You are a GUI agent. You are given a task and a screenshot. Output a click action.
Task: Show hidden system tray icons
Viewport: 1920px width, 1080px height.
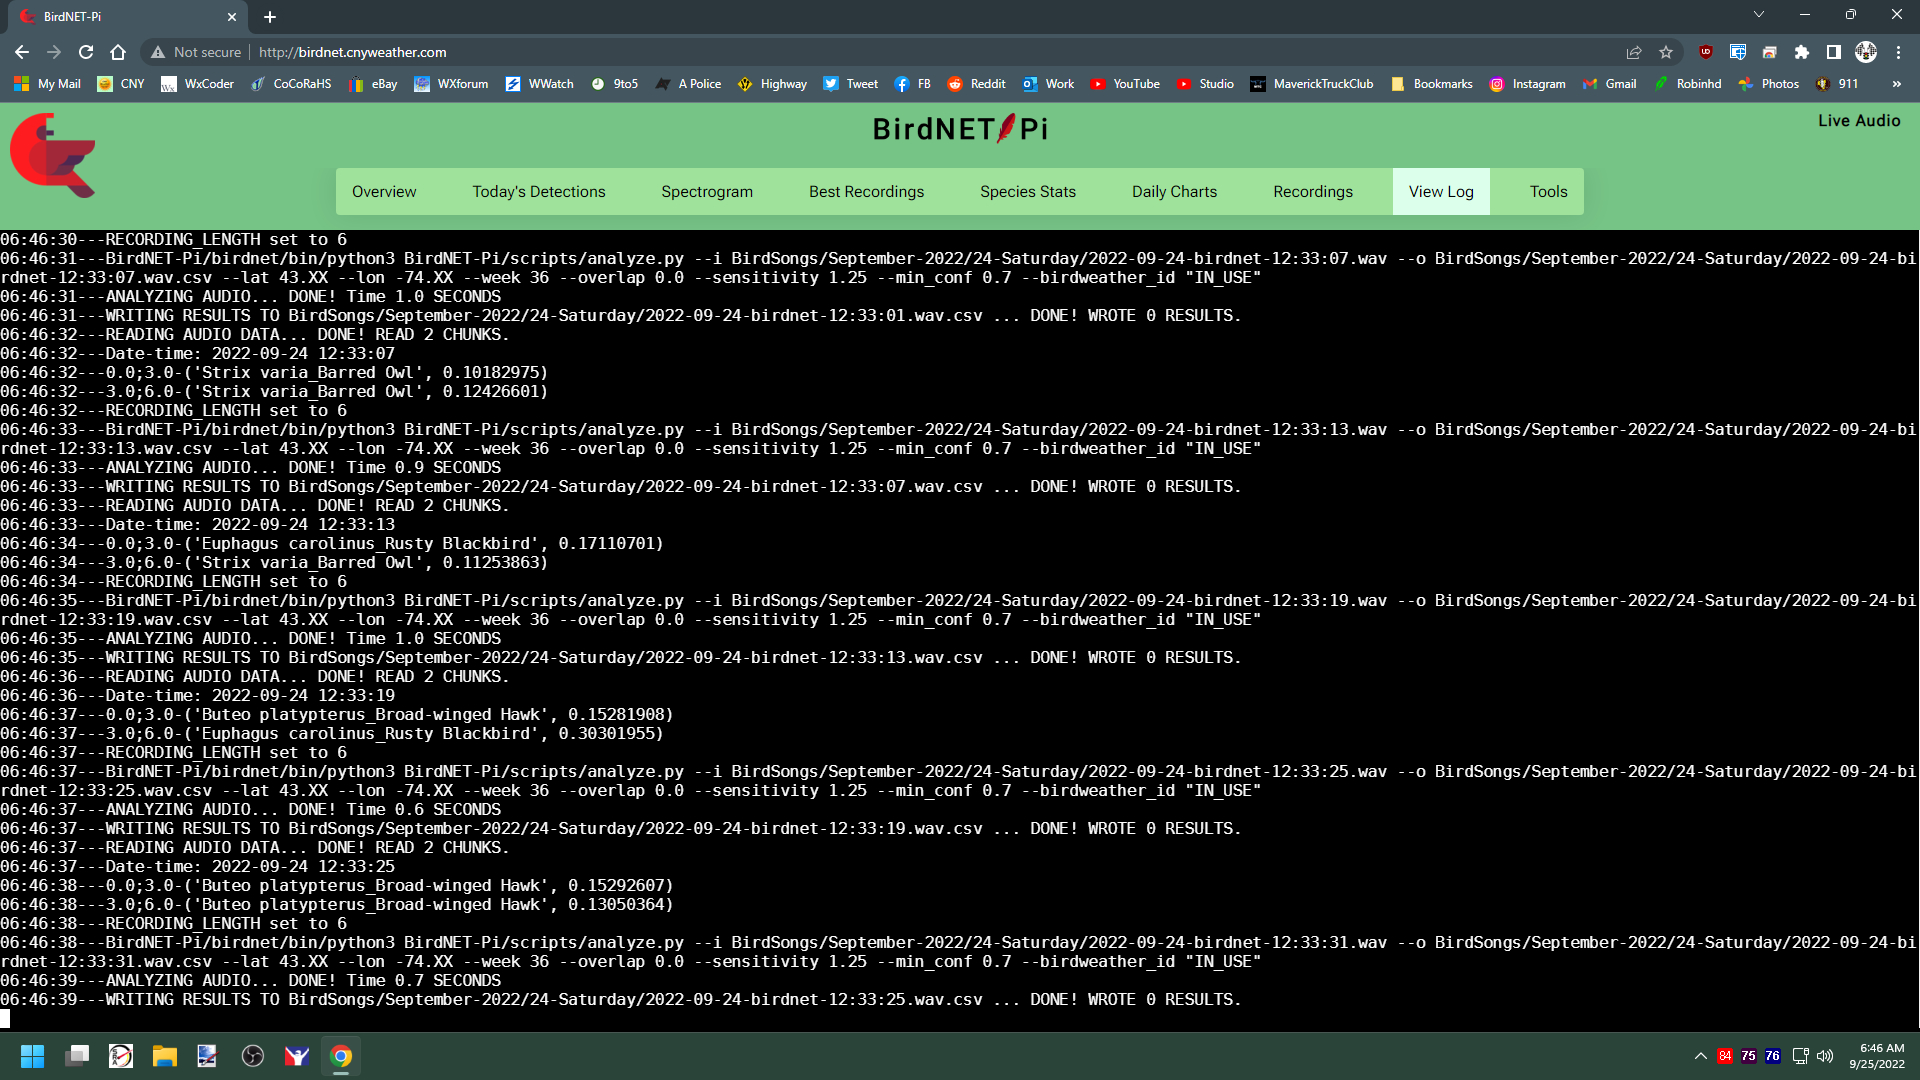tap(1700, 1056)
